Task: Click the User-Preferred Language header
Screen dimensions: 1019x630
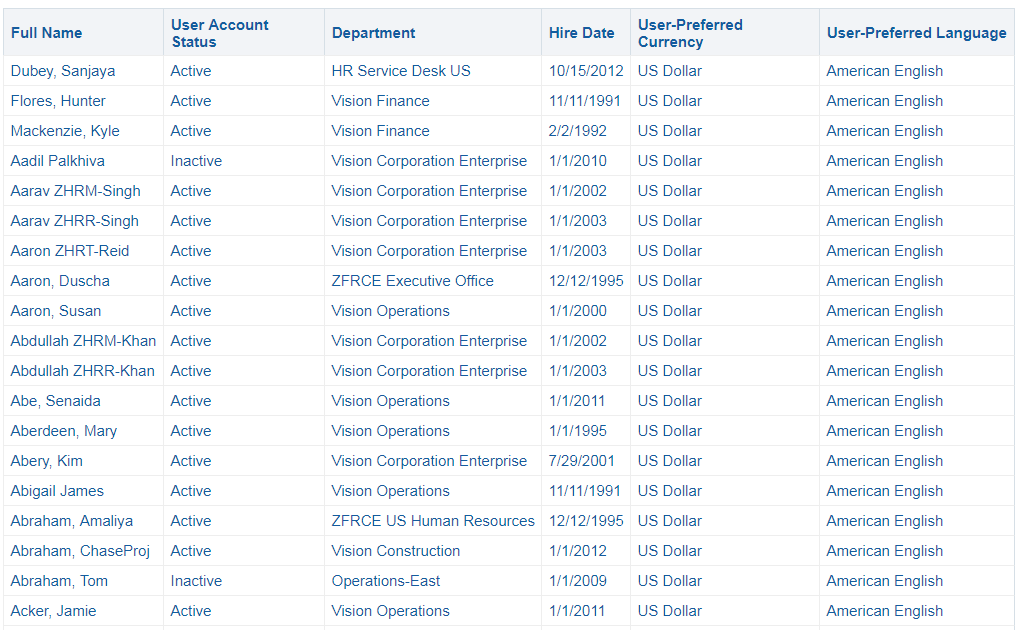Action: (916, 33)
